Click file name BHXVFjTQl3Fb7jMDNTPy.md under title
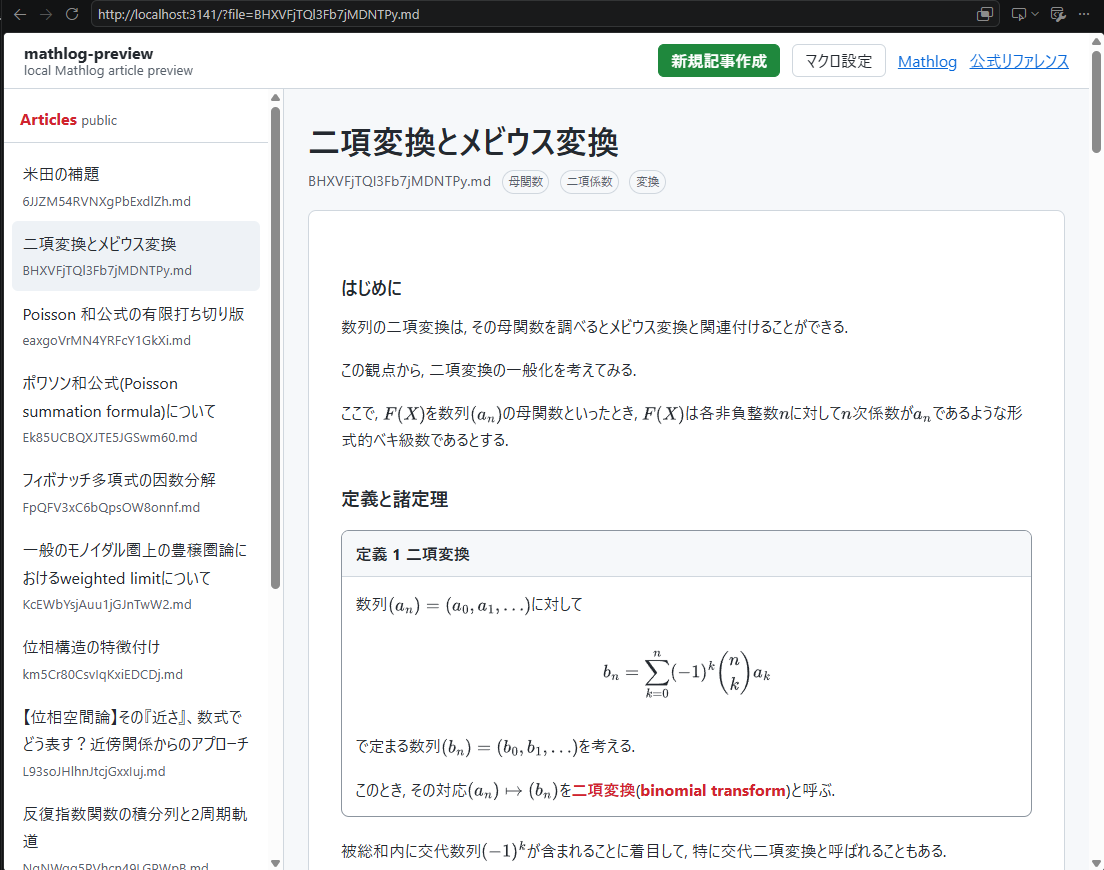Screen dimensions: 1104x870 point(399,182)
